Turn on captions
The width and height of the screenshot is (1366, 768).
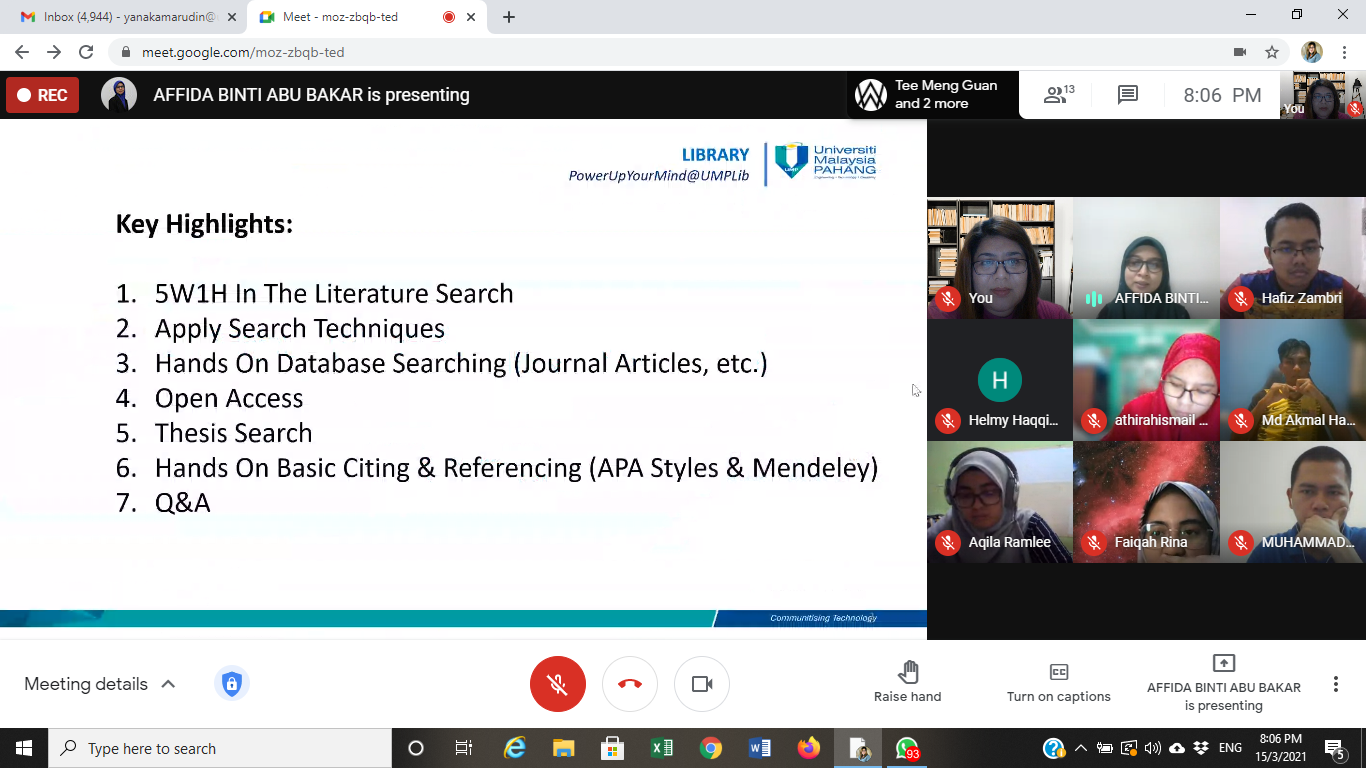pyautogui.click(x=1059, y=681)
